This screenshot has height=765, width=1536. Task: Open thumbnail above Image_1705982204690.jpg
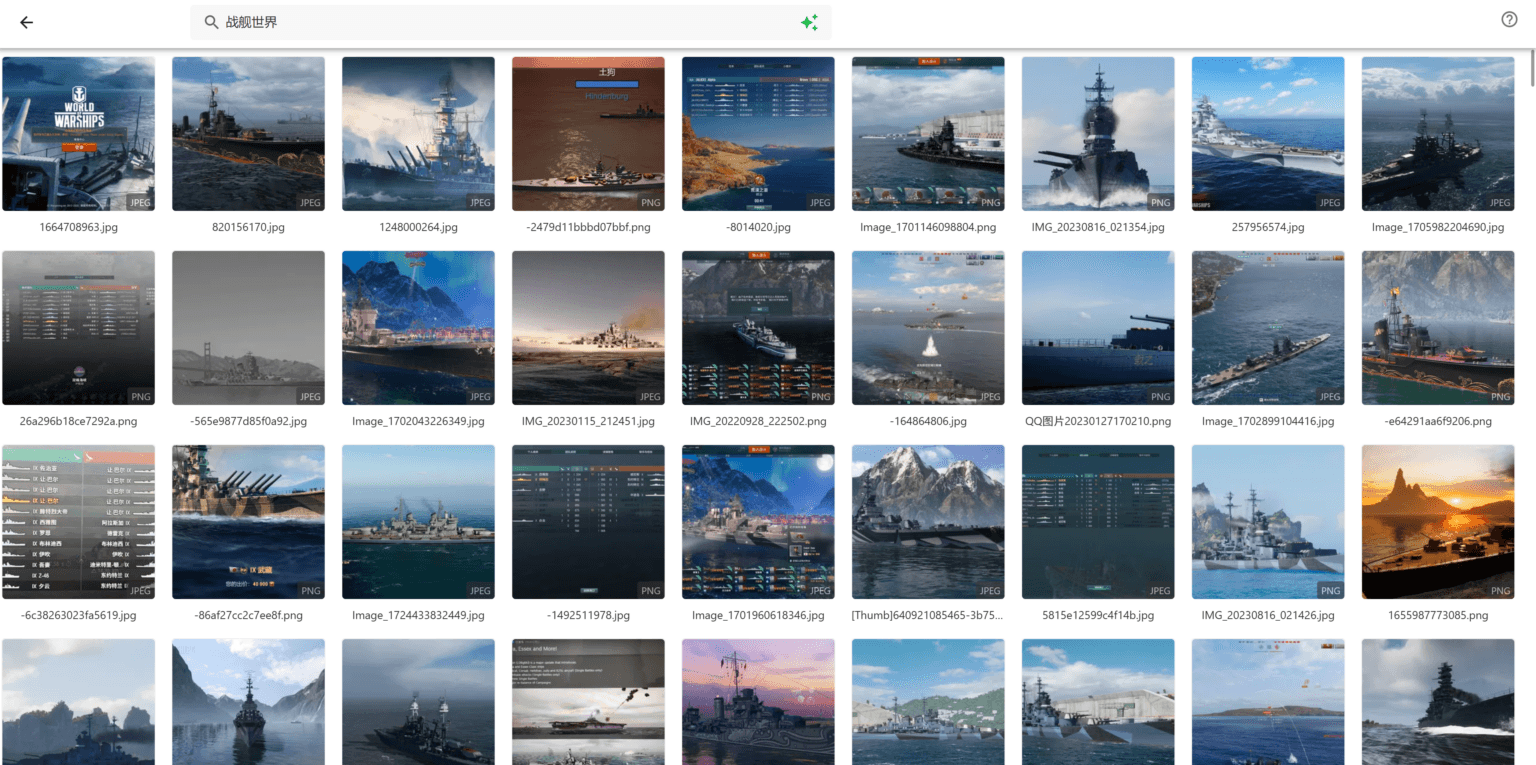tap(1438, 134)
